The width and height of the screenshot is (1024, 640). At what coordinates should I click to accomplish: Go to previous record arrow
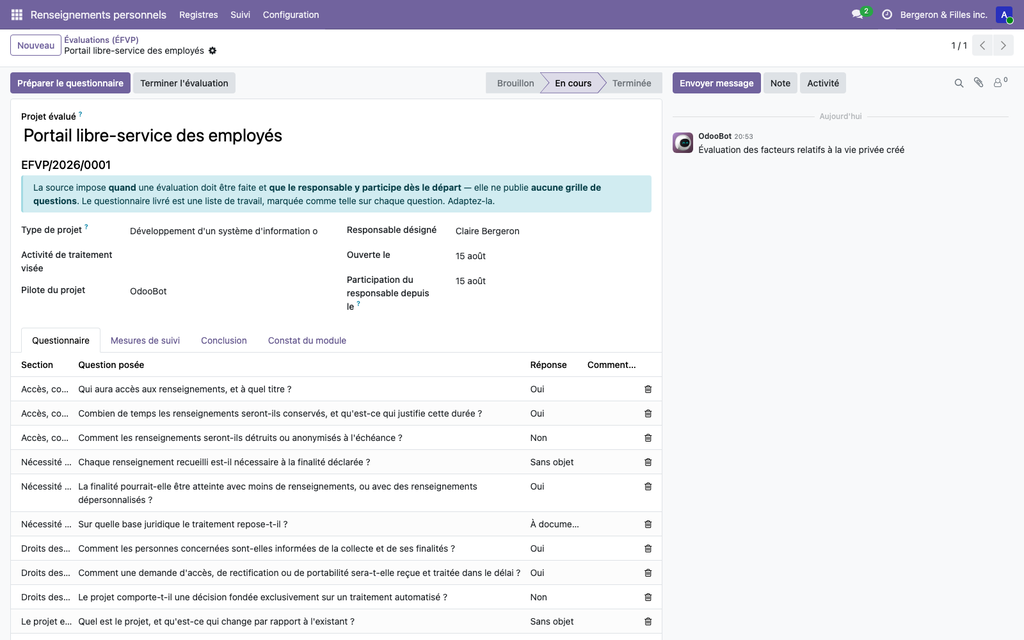coord(982,46)
